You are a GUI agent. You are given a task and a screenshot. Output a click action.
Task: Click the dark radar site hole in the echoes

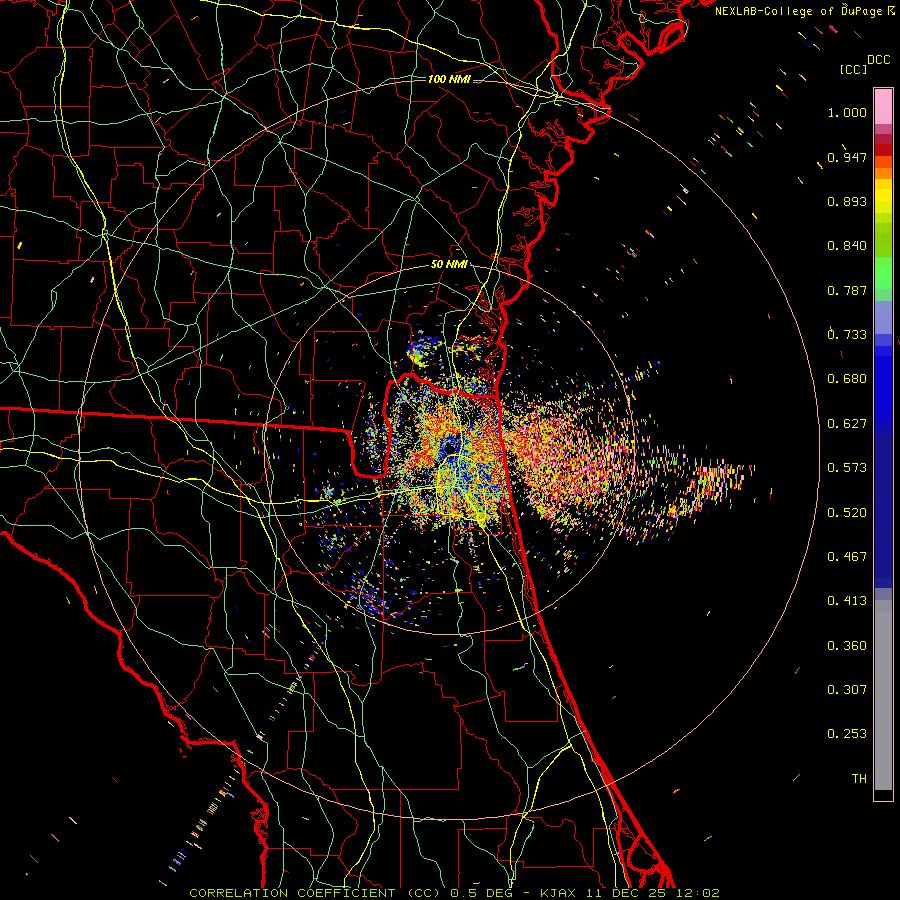(x=449, y=448)
